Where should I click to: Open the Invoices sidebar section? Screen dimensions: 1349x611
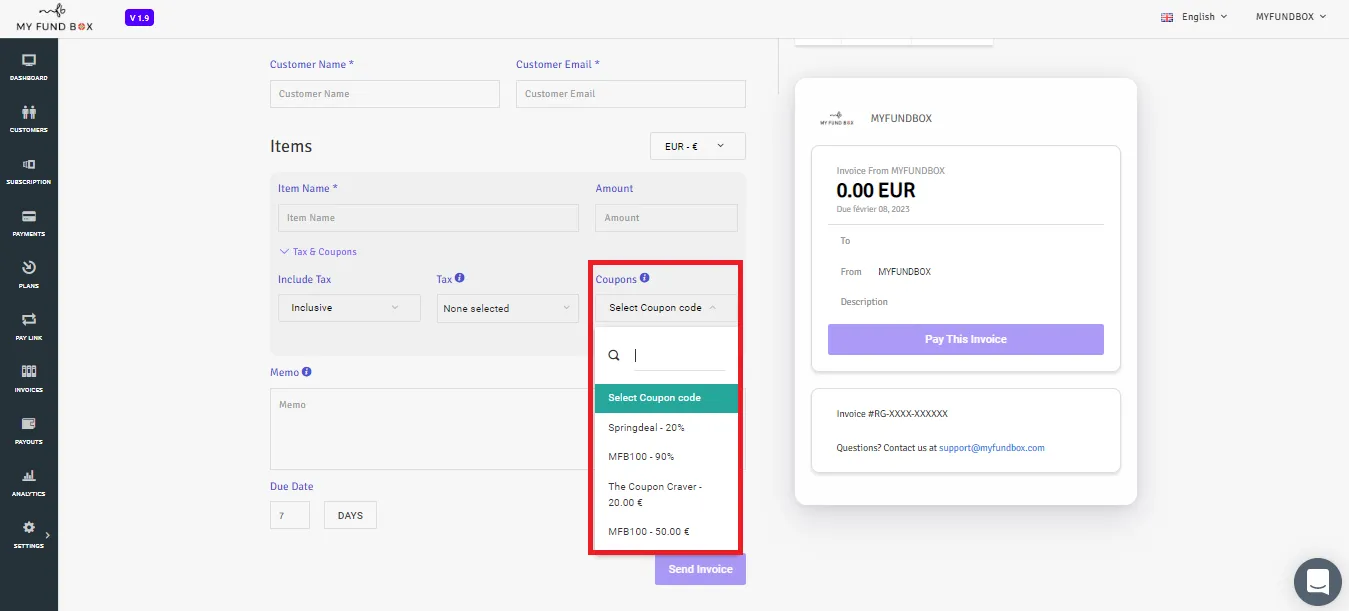[x=29, y=378]
